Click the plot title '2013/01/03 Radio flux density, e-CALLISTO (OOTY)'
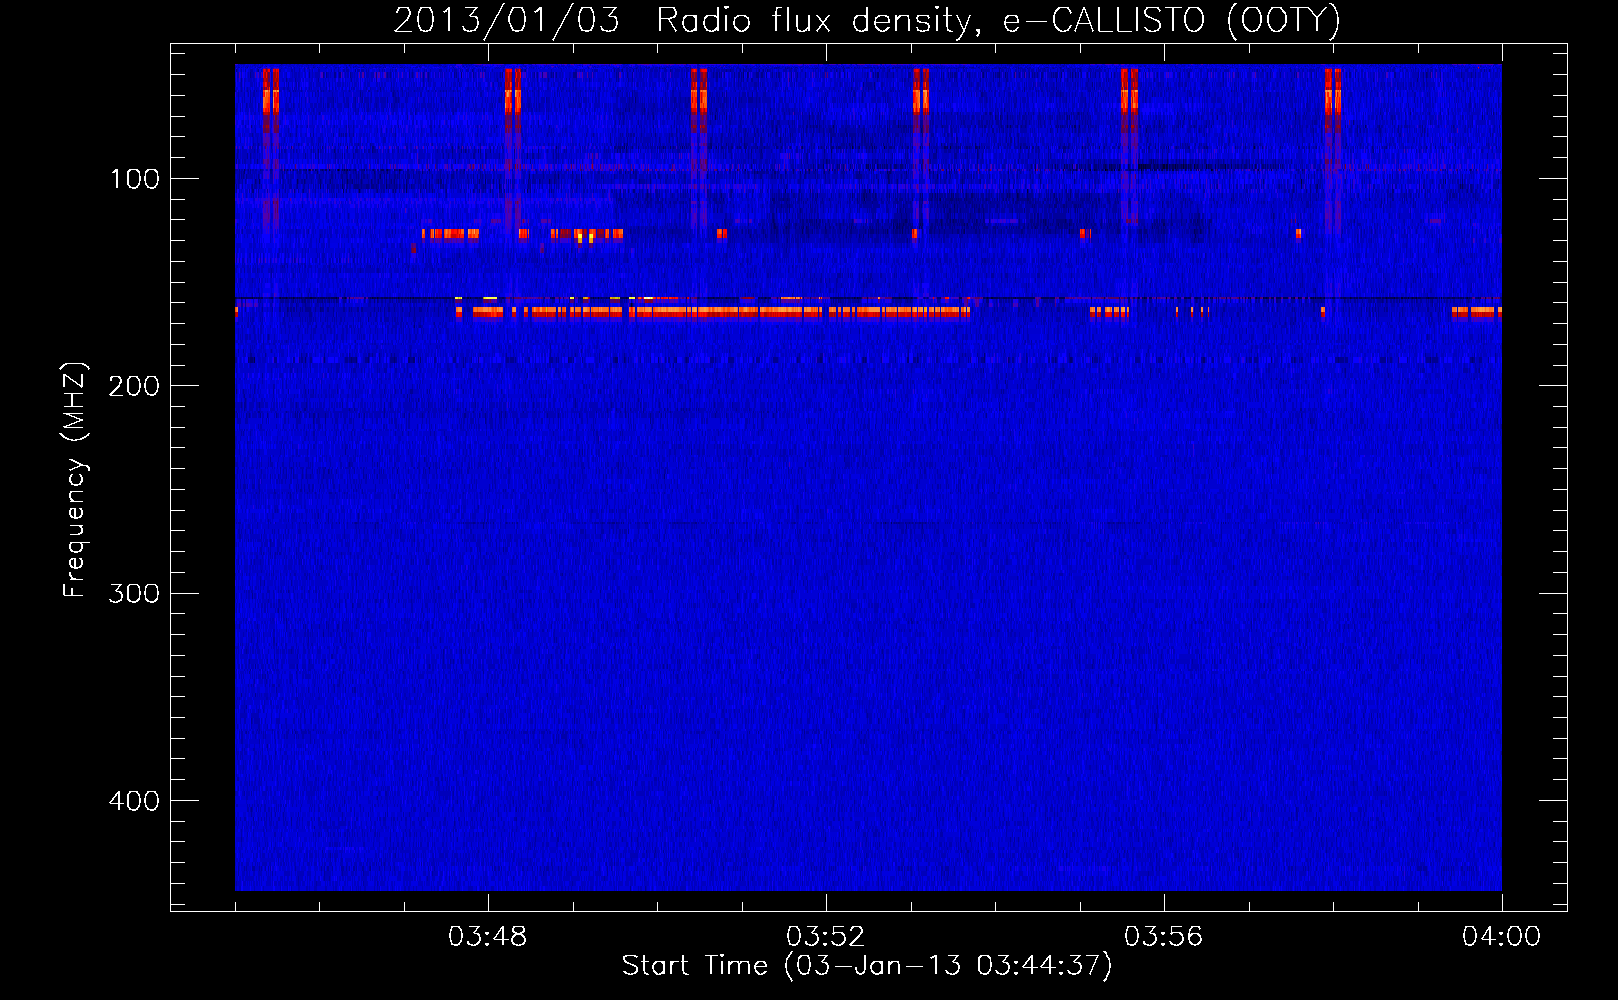This screenshot has height=1000, width=1618. [867, 20]
